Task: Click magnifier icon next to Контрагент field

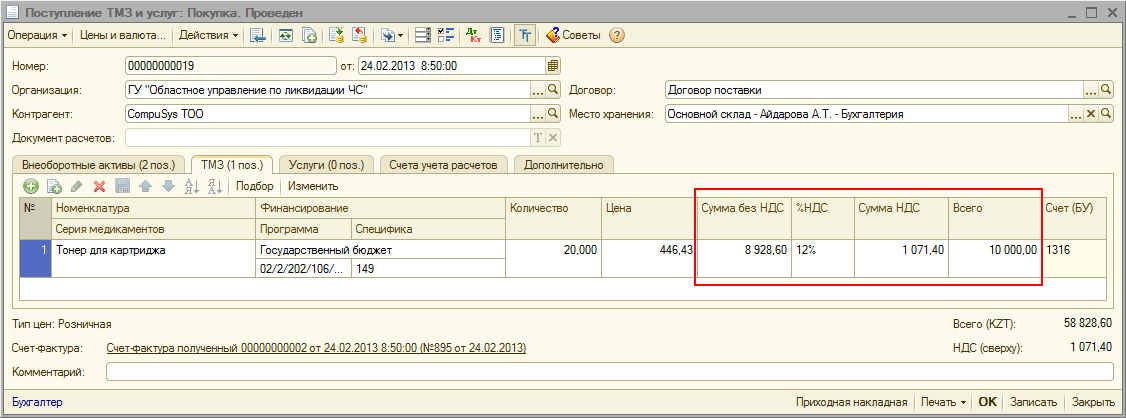Action: click(x=553, y=114)
